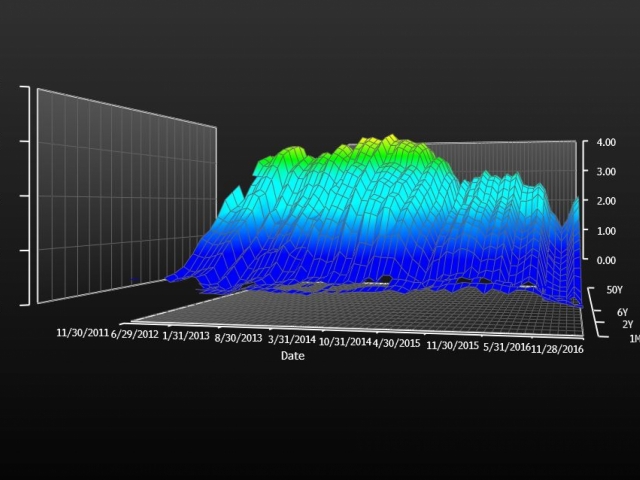640x480 pixels.
Task: Pick the 8/30/2013 date tick
Action: point(240,338)
